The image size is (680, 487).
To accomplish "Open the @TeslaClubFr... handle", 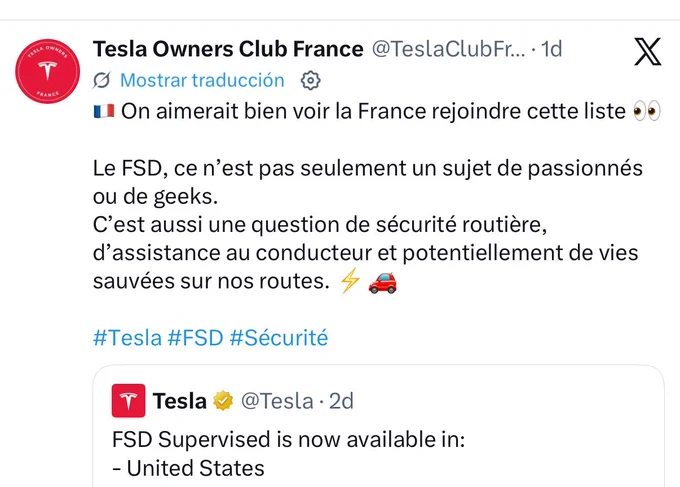I will pos(448,49).
